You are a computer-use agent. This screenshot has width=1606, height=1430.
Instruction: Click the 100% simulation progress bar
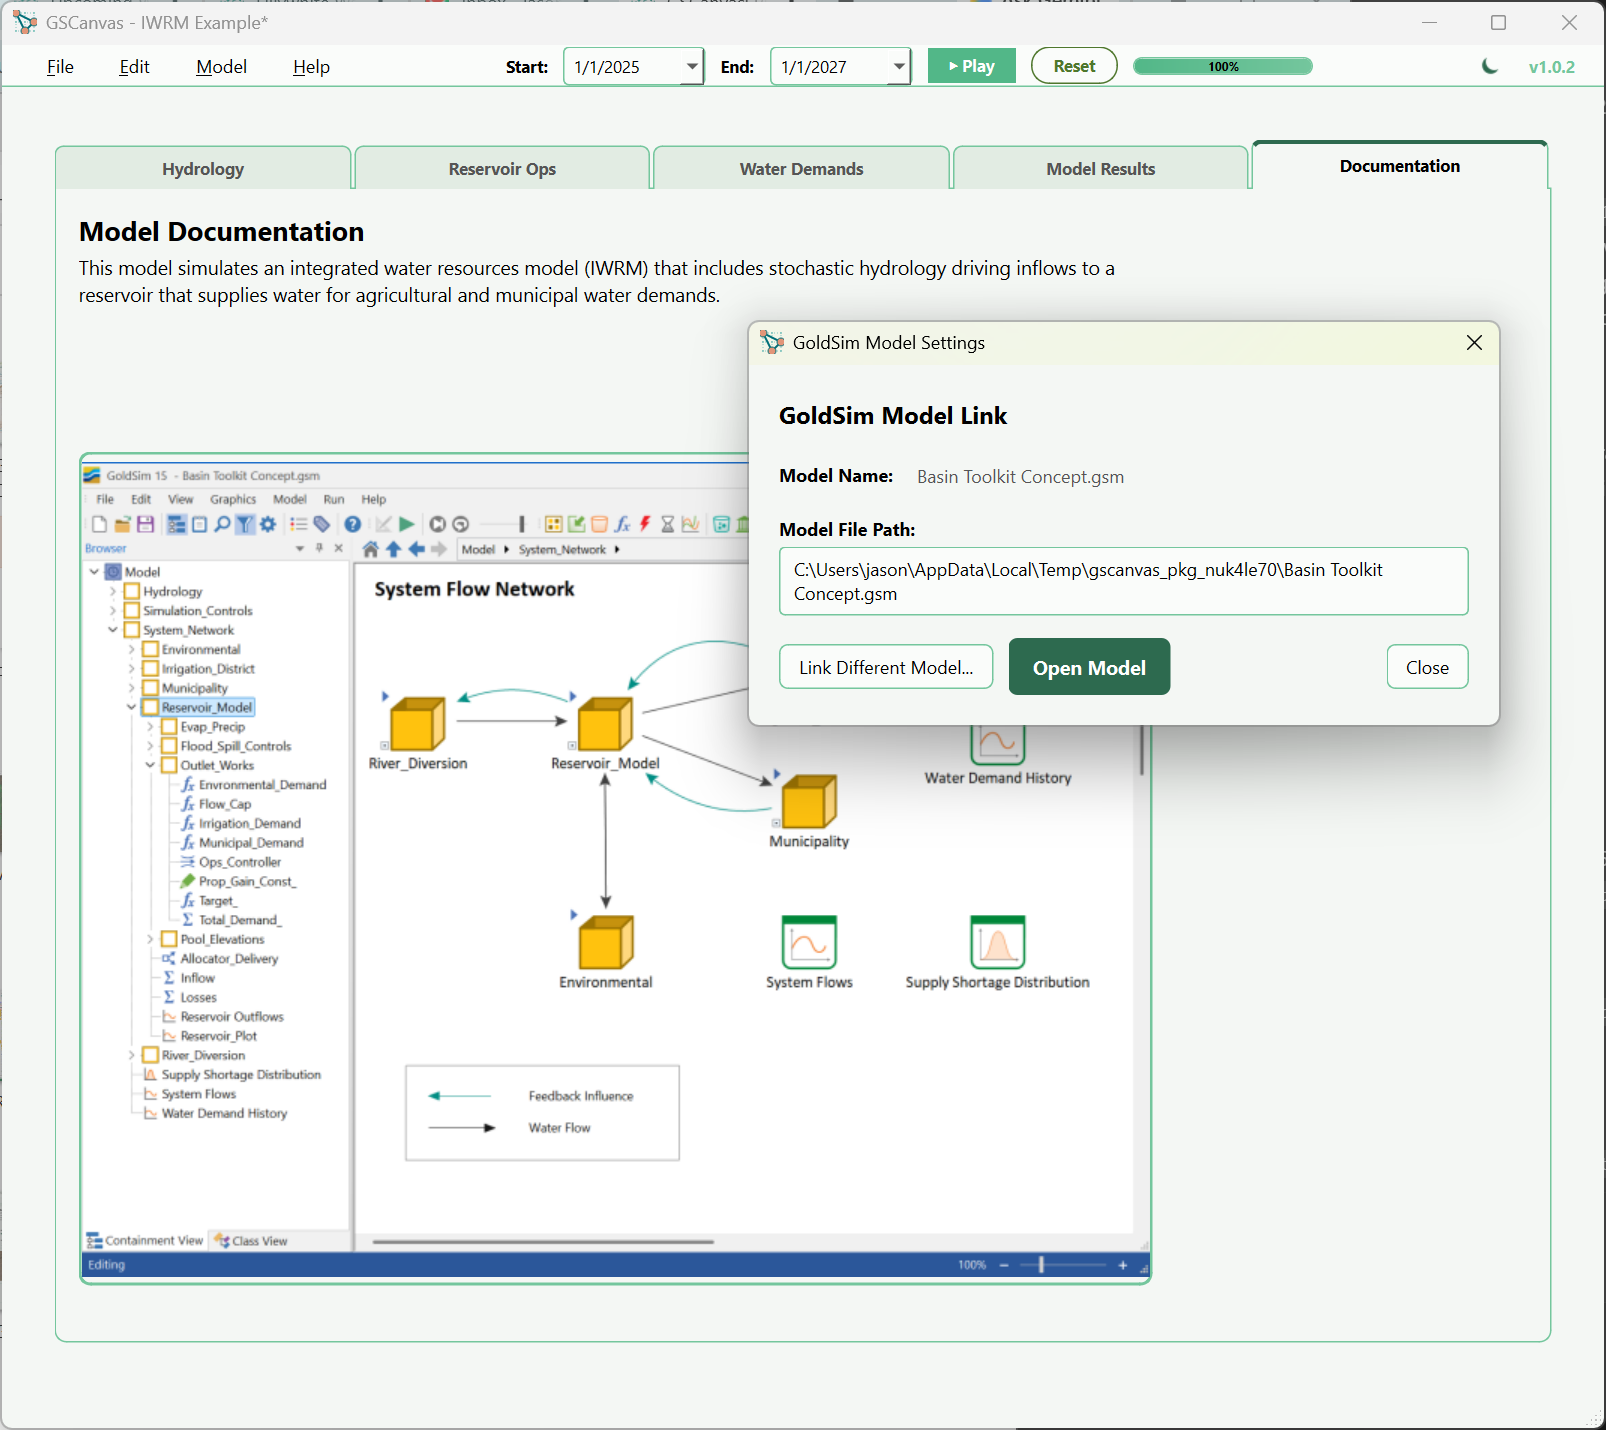tap(1223, 66)
